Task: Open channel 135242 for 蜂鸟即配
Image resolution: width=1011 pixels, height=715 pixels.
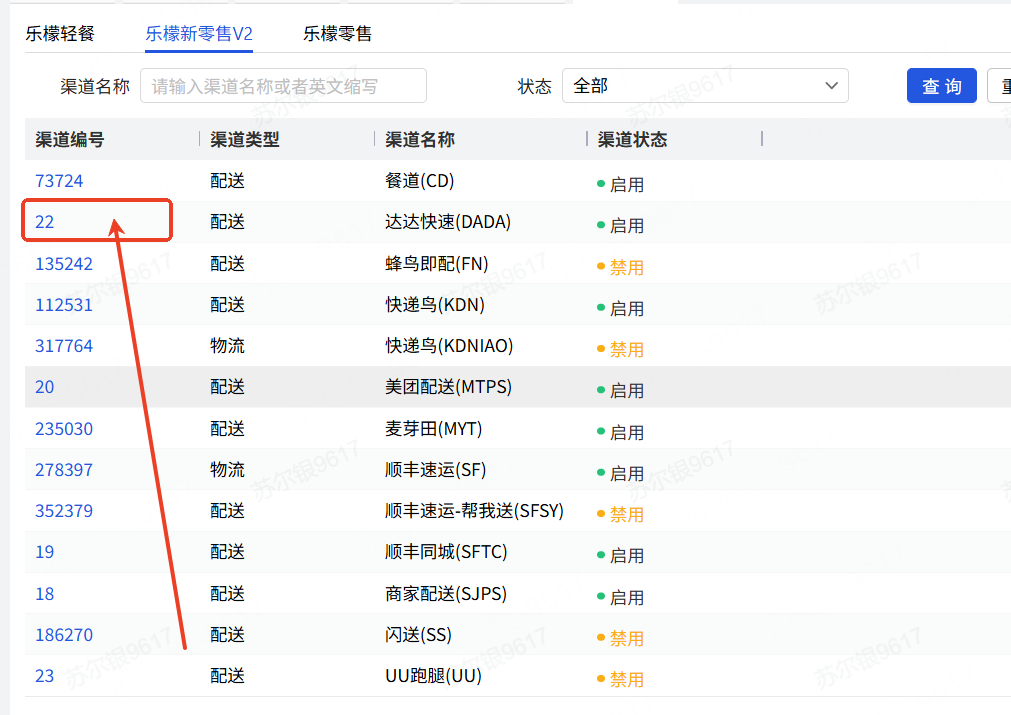Action: (64, 264)
